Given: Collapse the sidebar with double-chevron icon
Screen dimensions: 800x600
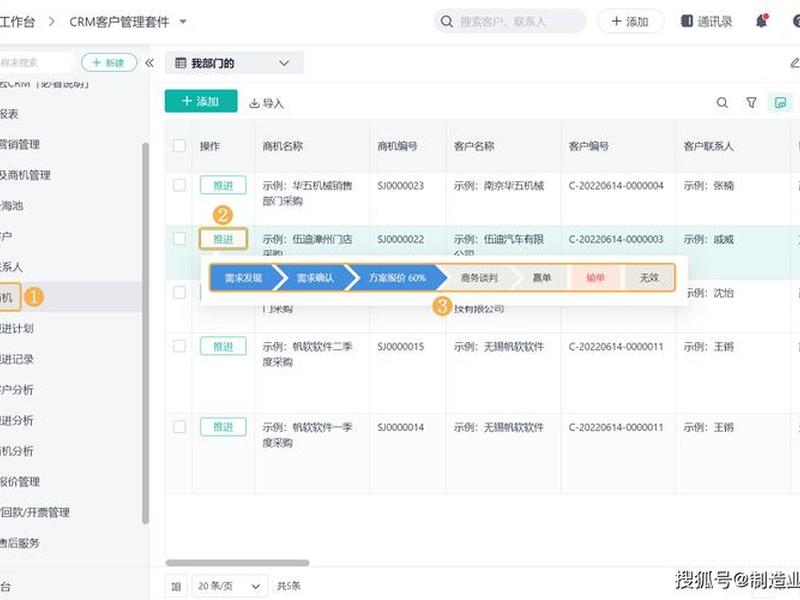Looking at the screenshot, I should coord(149,63).
